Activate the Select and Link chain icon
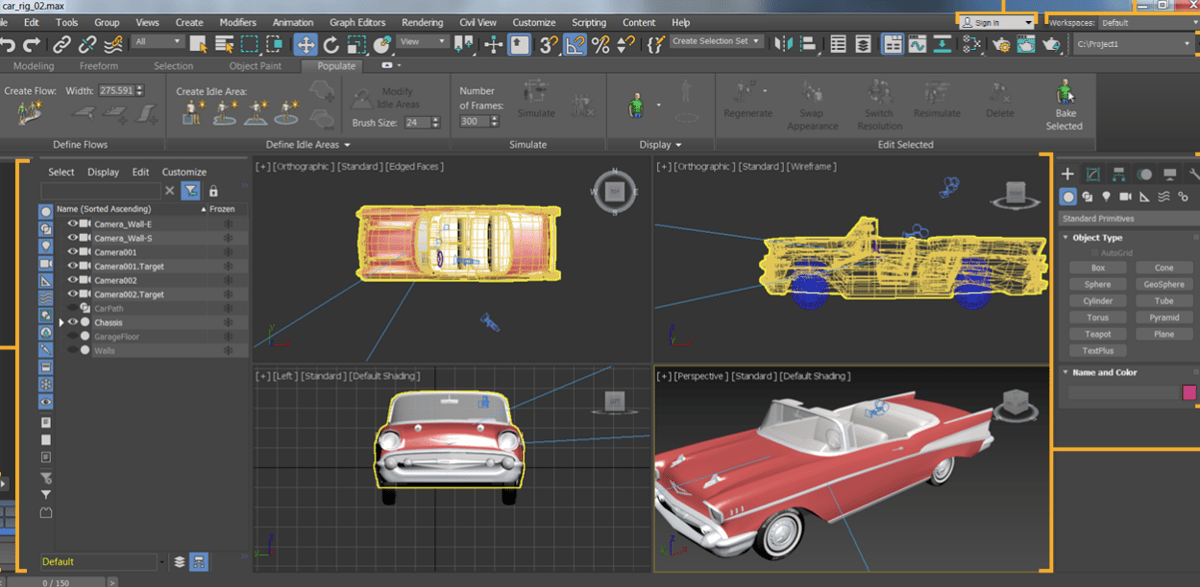Image resolution: width=1200 pixels, height=587 pixels. click(x=63, y=44)
